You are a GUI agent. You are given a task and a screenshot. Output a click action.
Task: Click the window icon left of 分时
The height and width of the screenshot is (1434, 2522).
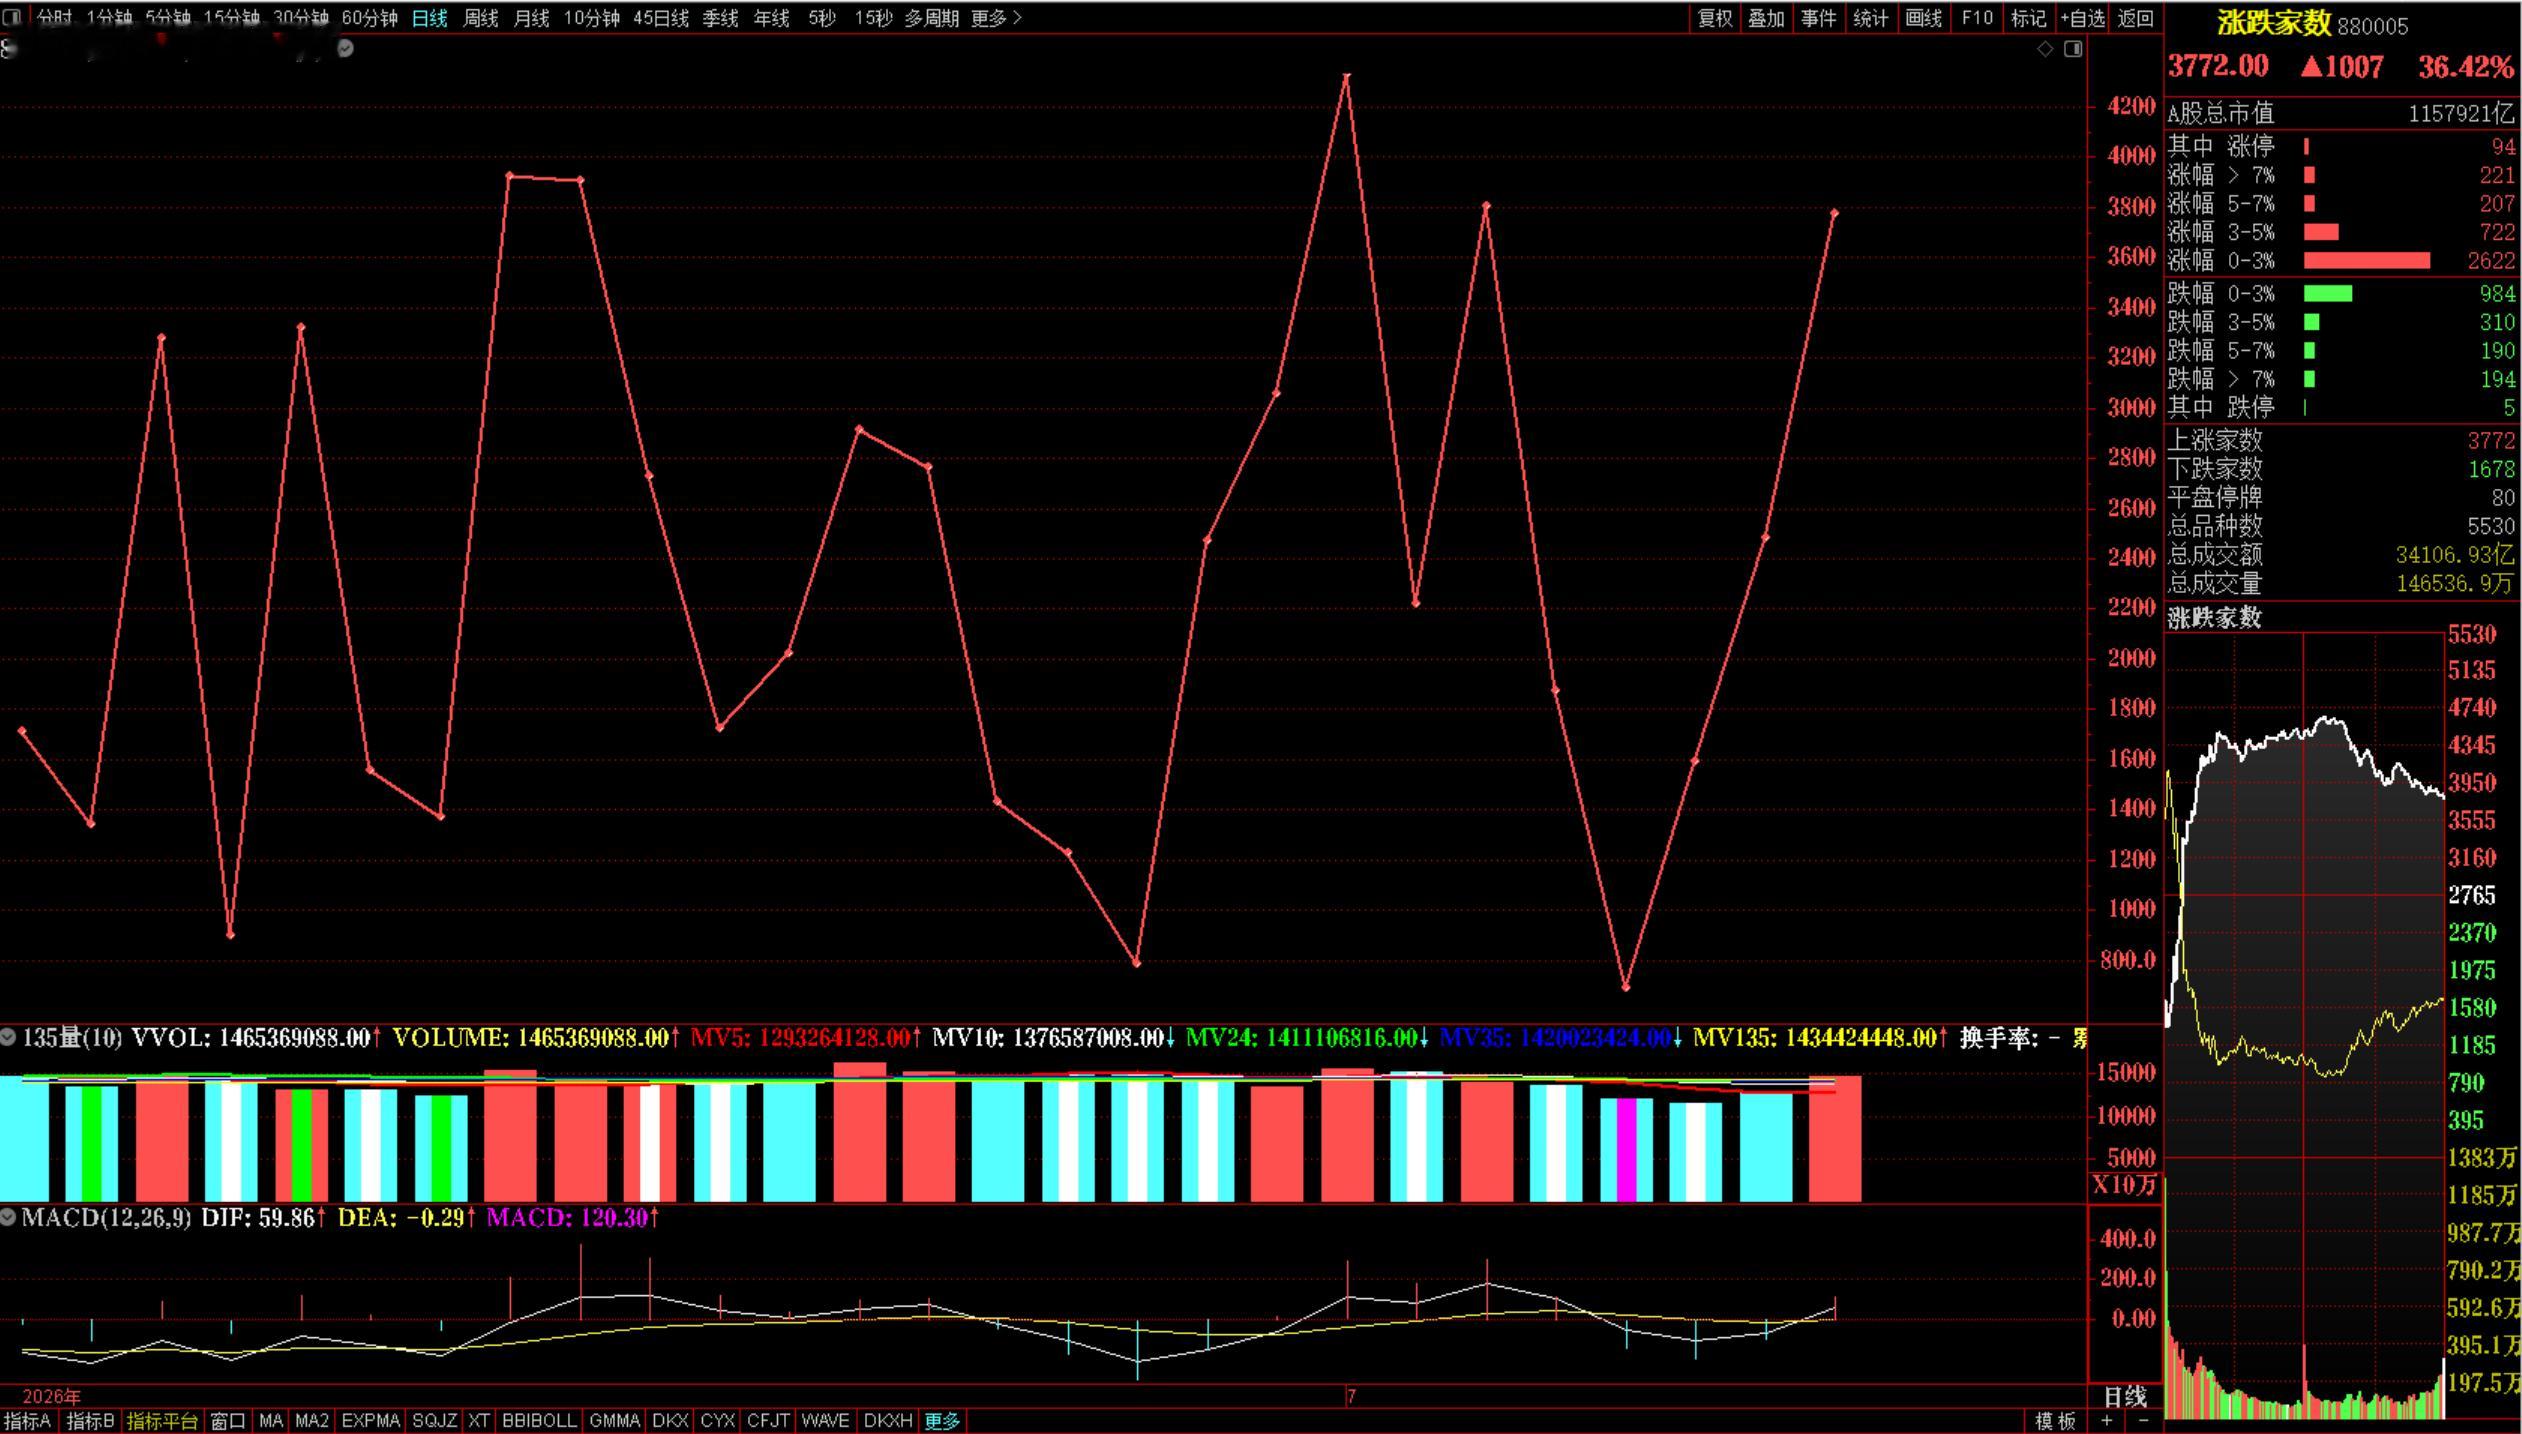click(12, 17)
